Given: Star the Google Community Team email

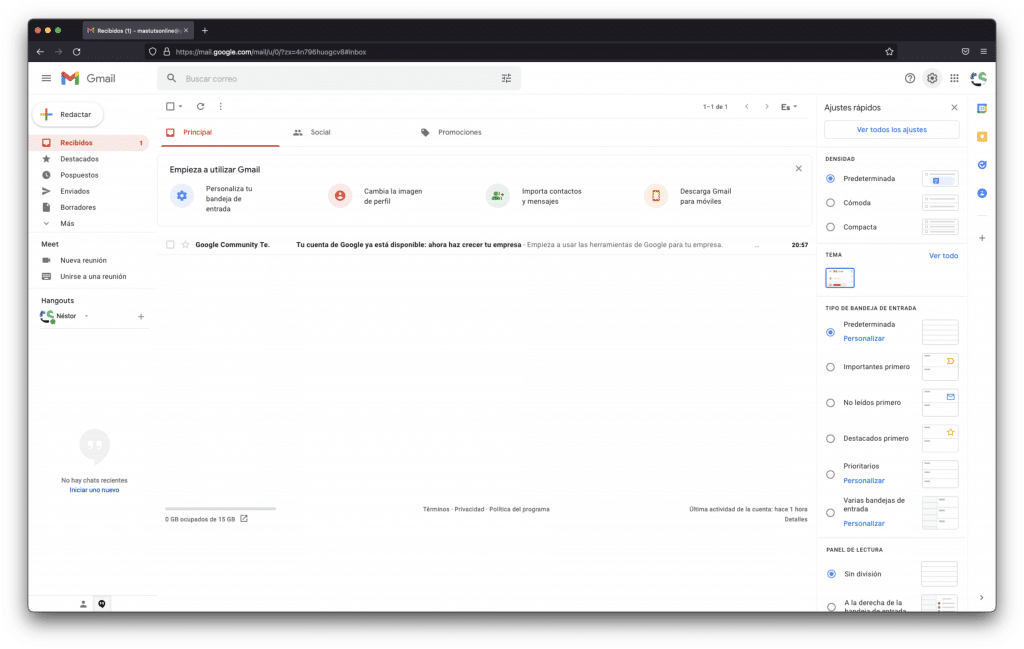Looking at the screenshot, I should [186, 244].
